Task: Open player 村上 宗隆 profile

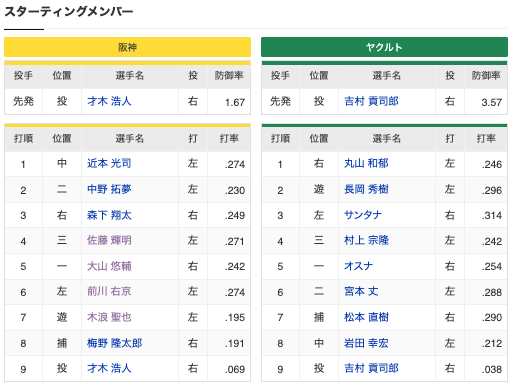Action: coord(366,241)
